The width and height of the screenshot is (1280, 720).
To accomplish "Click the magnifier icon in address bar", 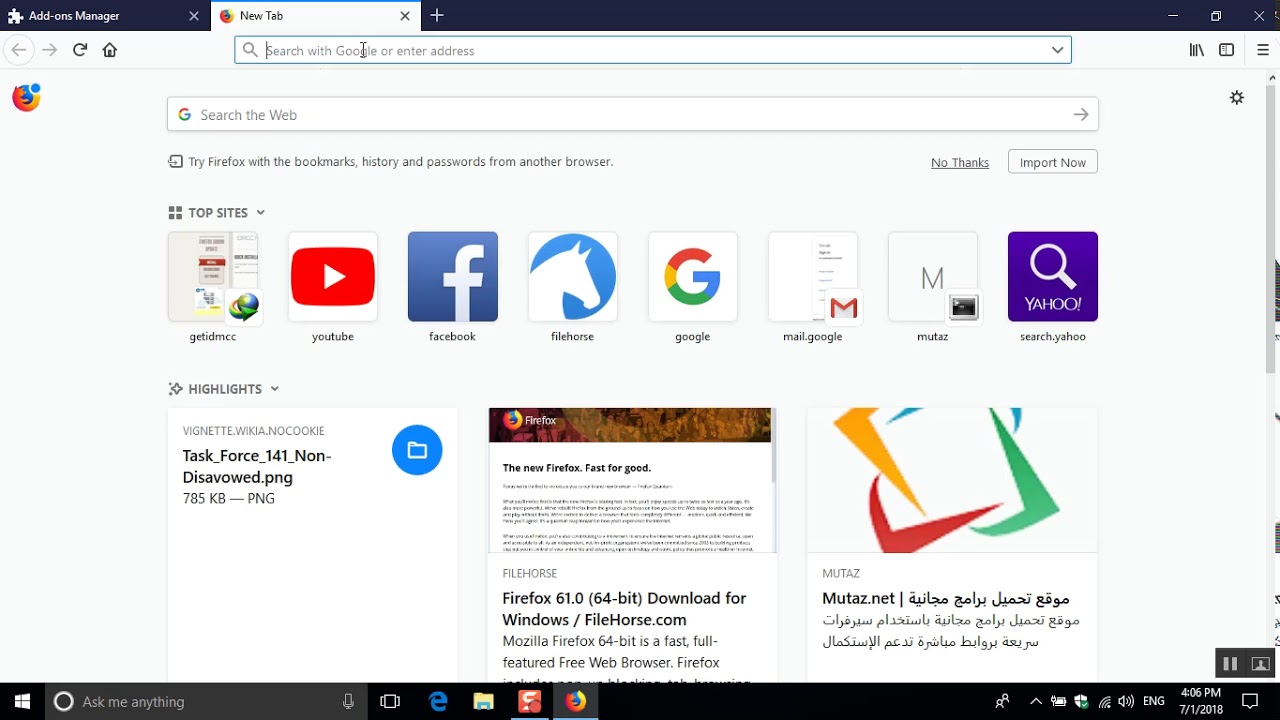I will [250, 50].
